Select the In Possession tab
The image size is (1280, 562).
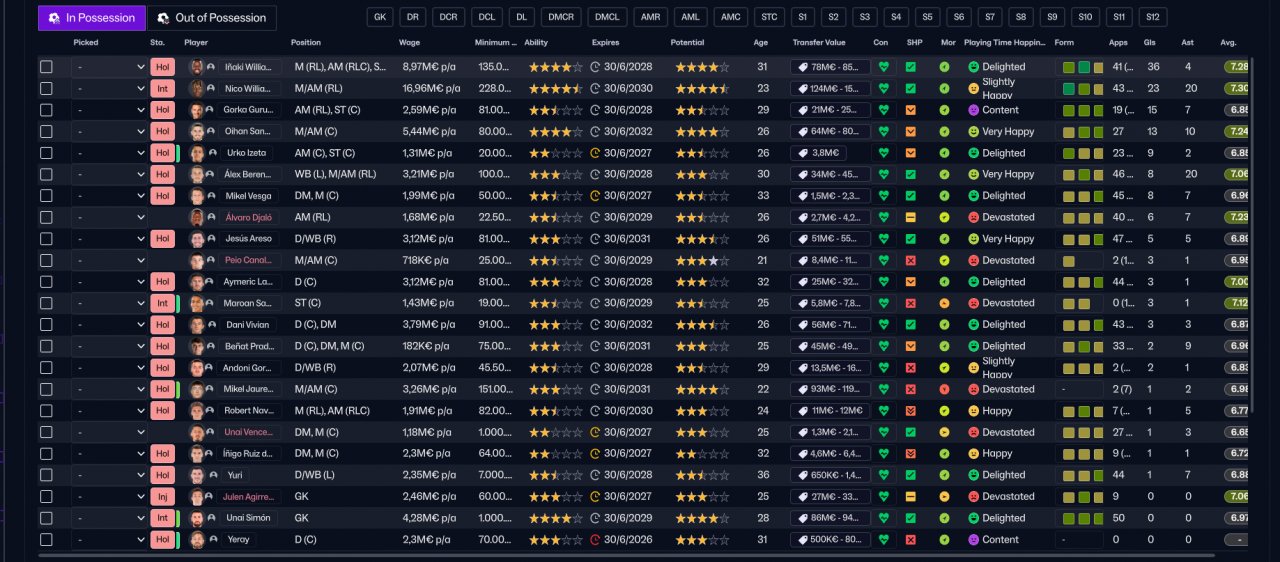(91, 18)
